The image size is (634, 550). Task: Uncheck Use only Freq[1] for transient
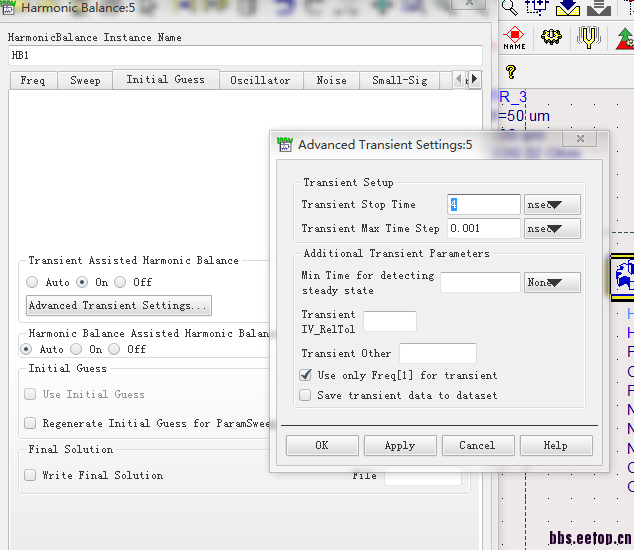306,375
